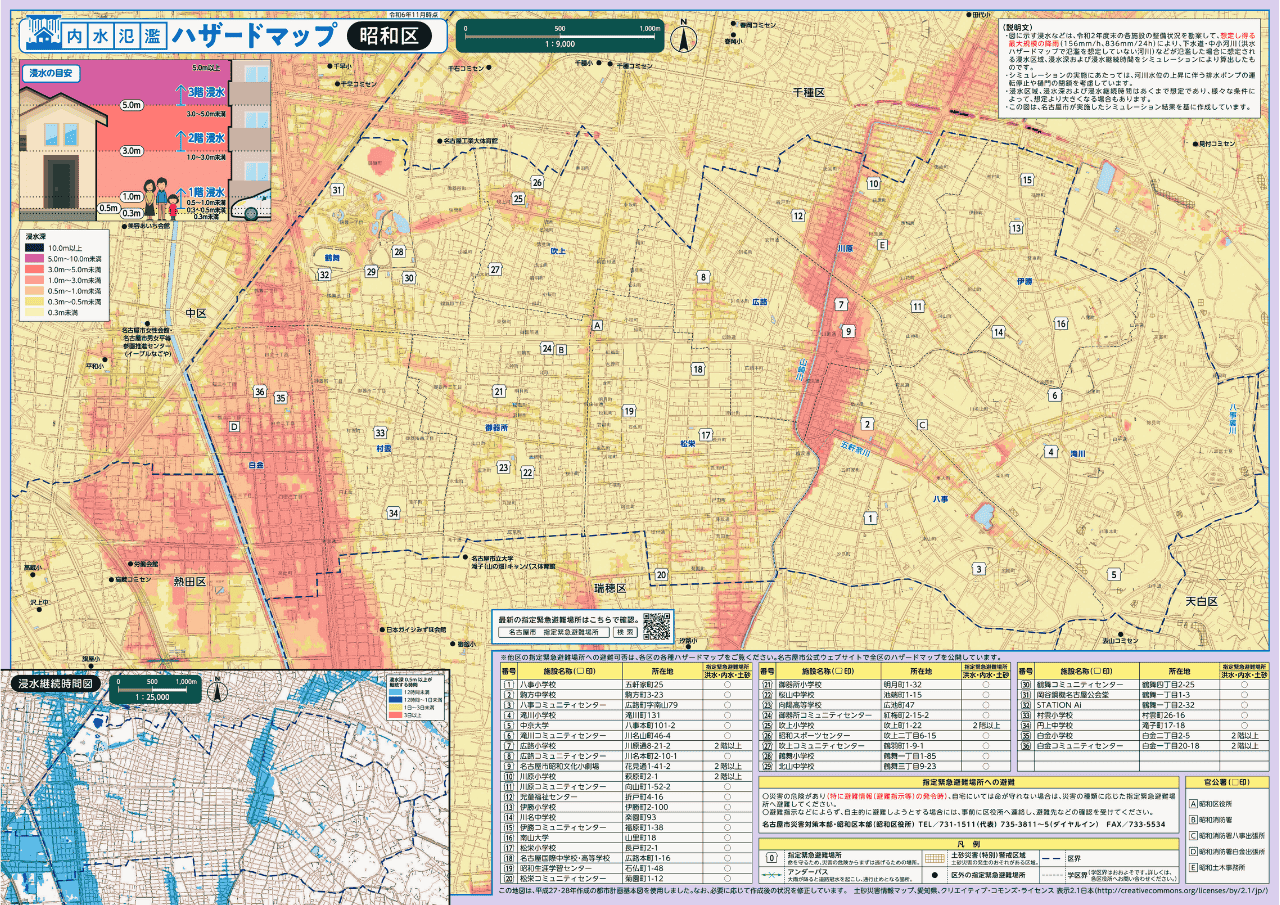Click the government office marker D

[x=235, y=427]
